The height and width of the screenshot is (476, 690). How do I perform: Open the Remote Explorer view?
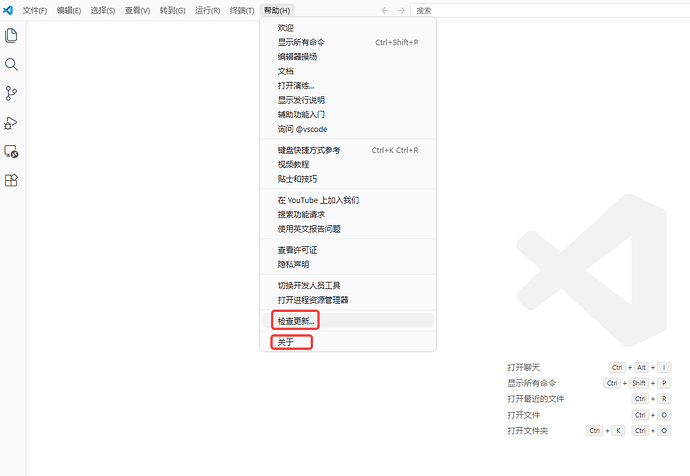[x=11, y=152]
